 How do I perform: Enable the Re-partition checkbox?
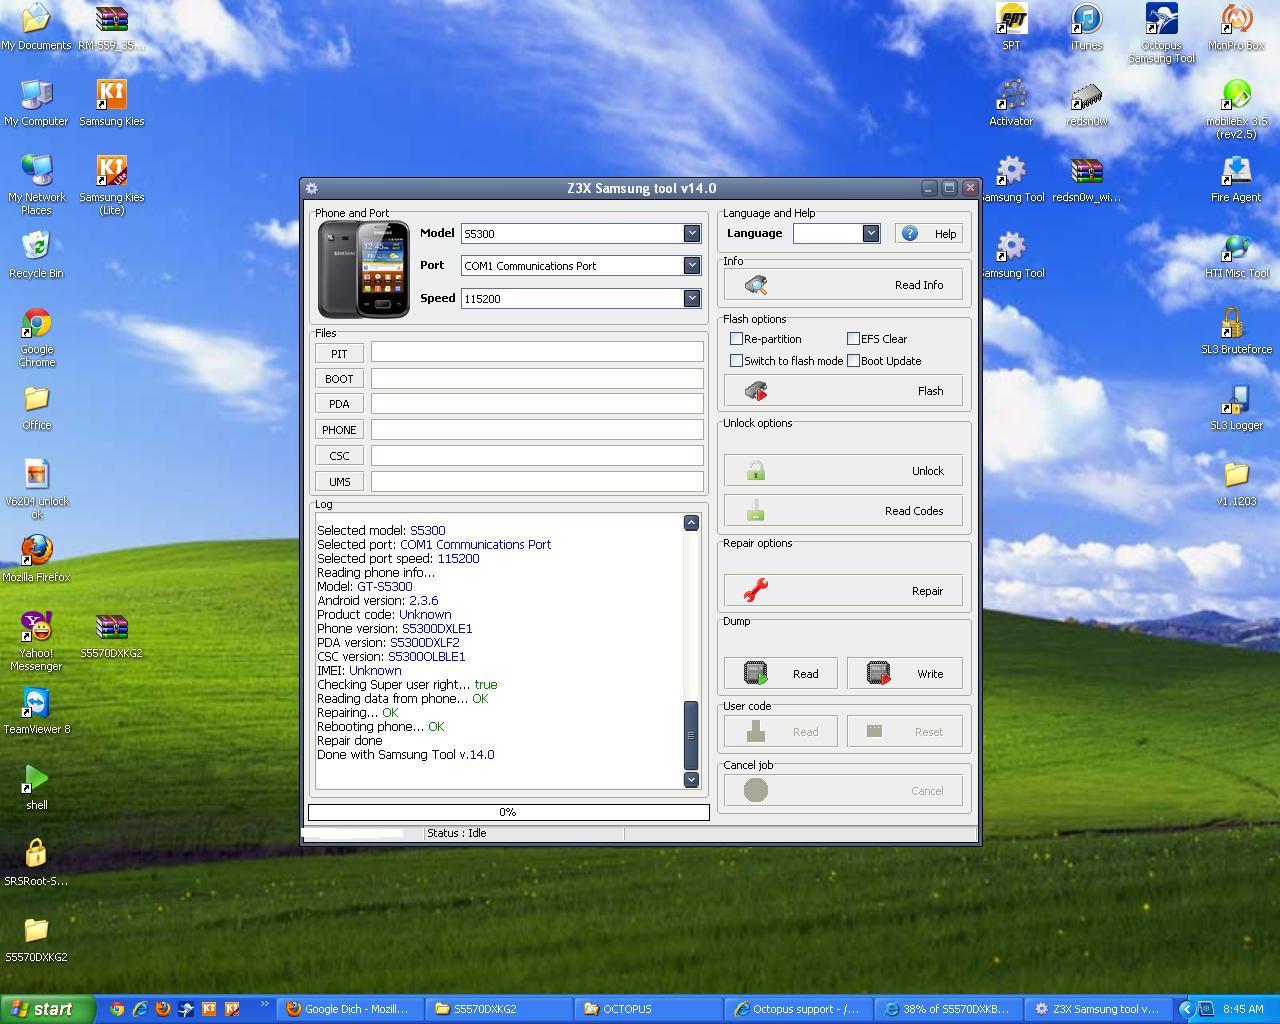pos(737,339)
